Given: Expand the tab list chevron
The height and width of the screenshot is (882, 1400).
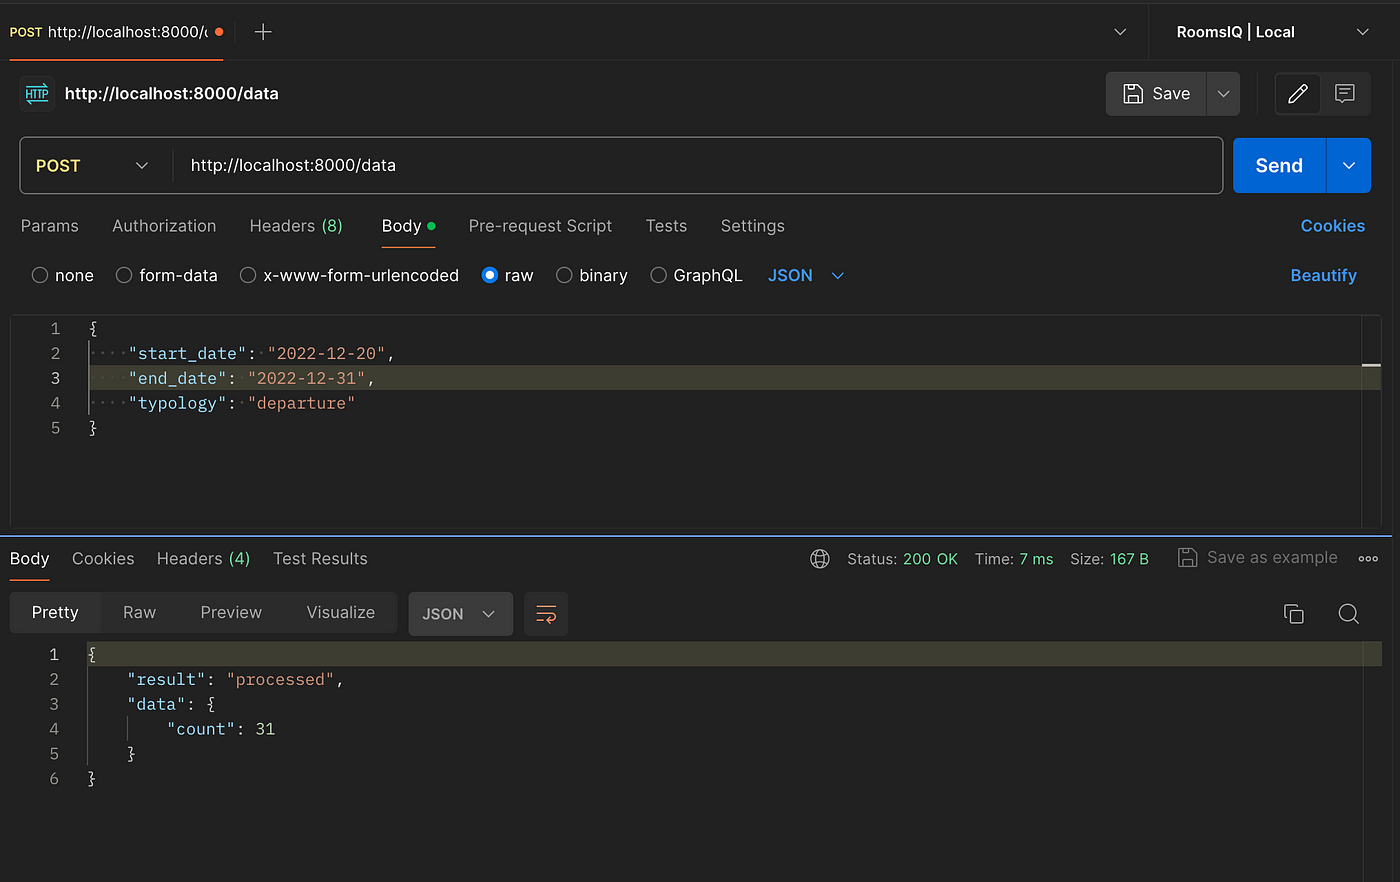Looking at the screenshot, I should [x=1120, y=32].
